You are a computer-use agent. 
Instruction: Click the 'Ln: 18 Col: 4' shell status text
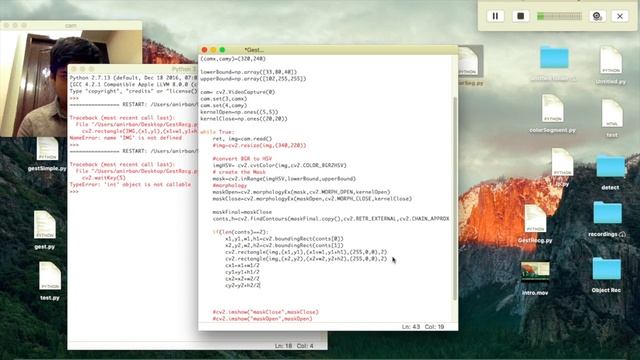click(294, 346)
